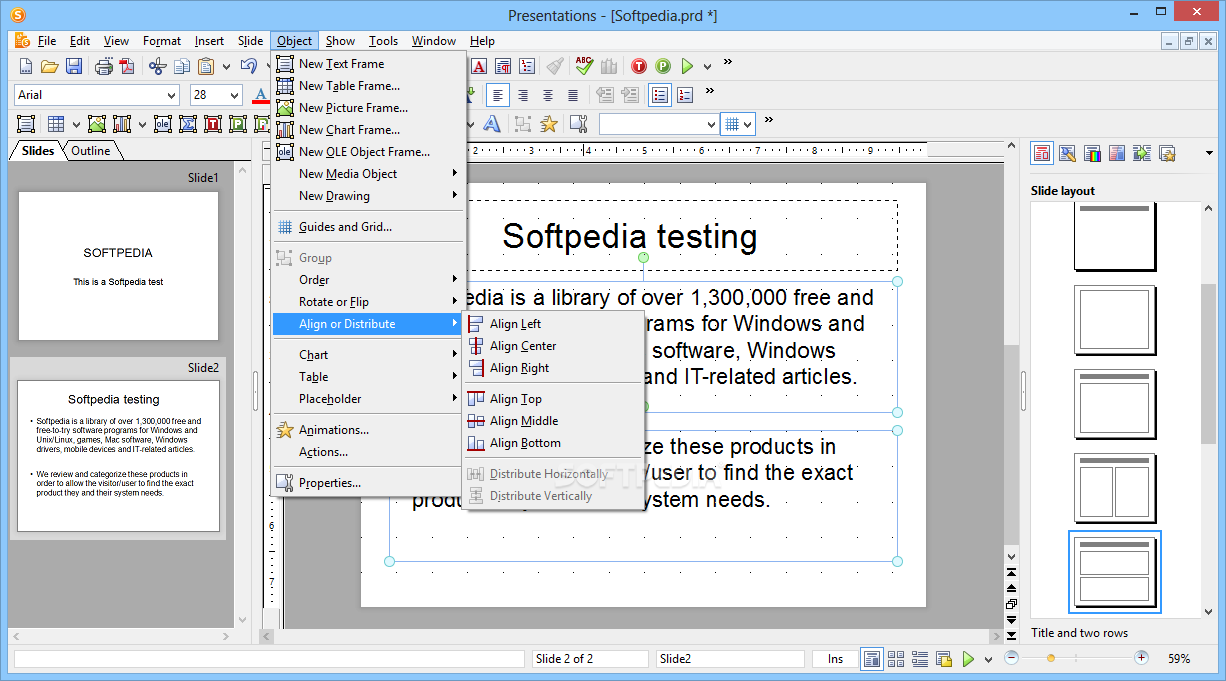Zoom in with the plus button

coord(1141,658)
